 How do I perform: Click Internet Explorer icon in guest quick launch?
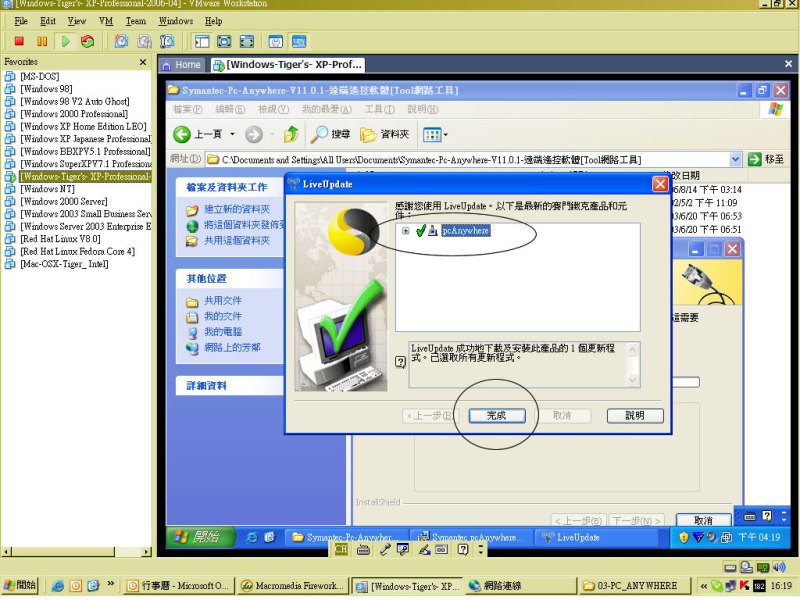[252, 537]
